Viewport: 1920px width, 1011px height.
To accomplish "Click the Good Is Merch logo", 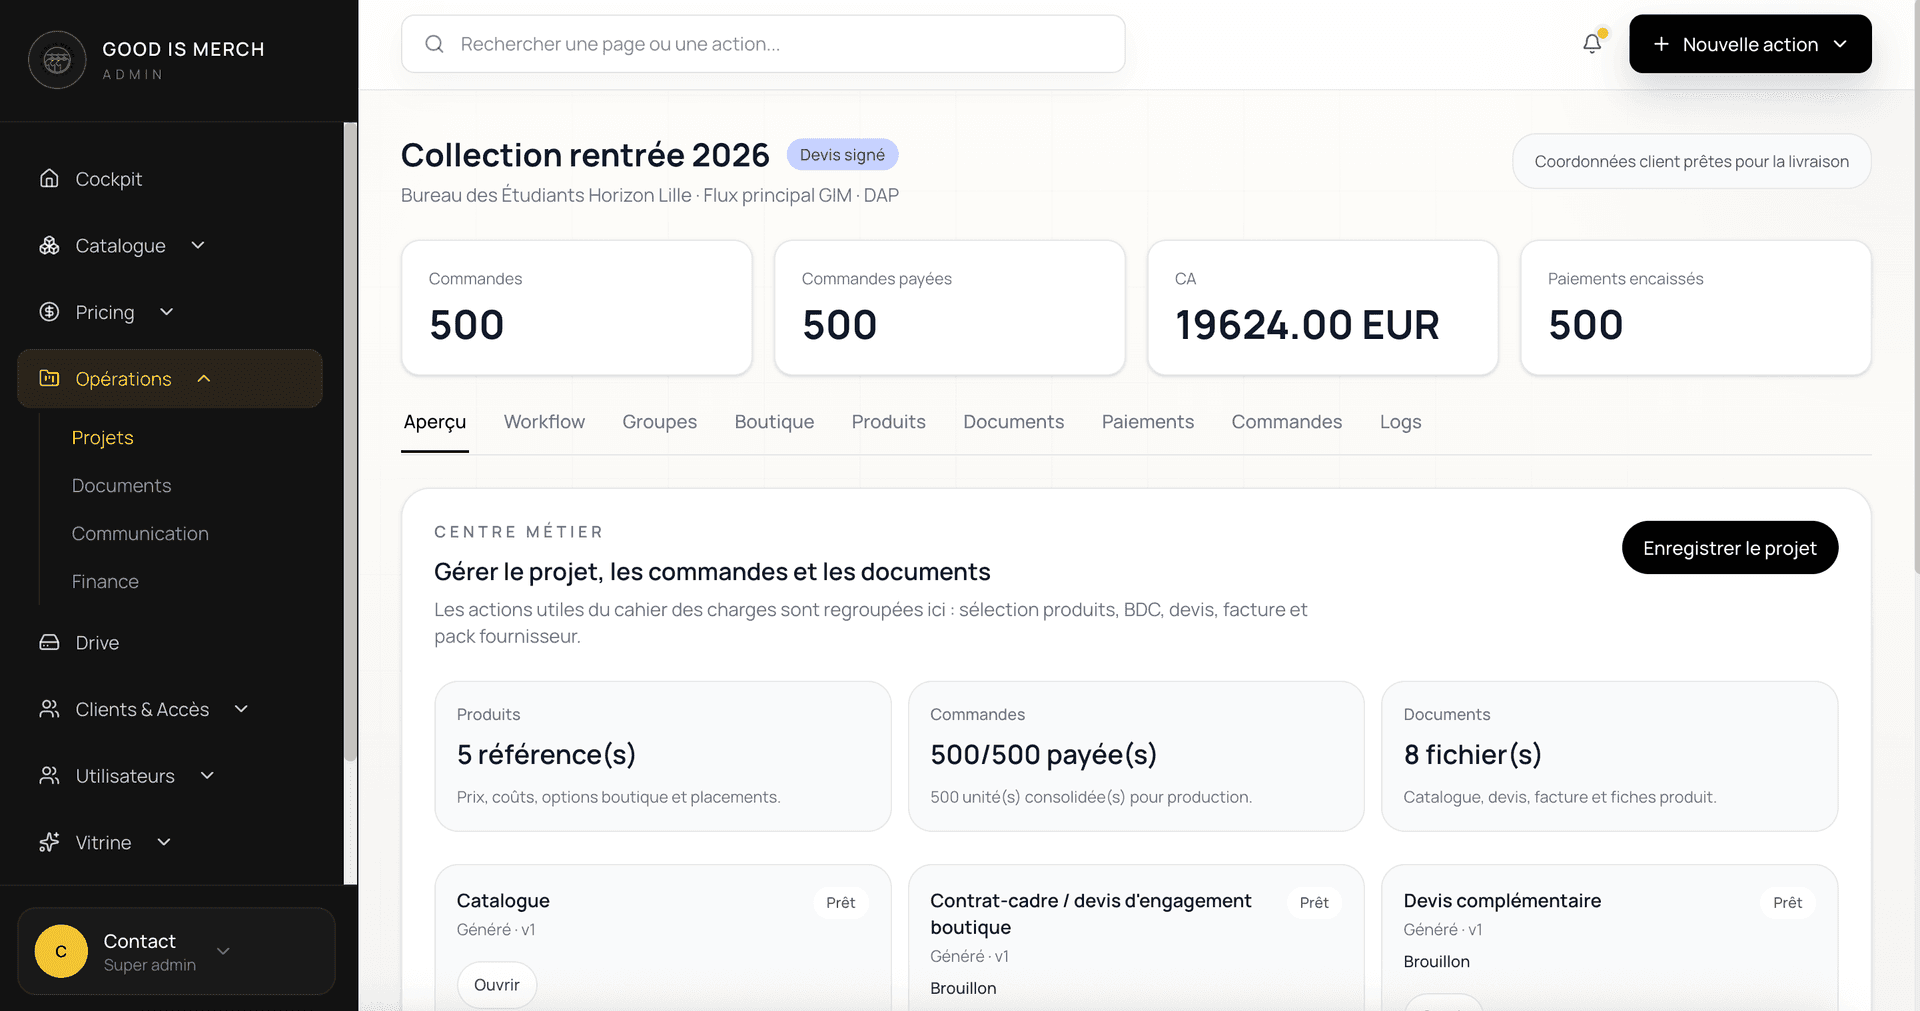I will coord(57,60).
